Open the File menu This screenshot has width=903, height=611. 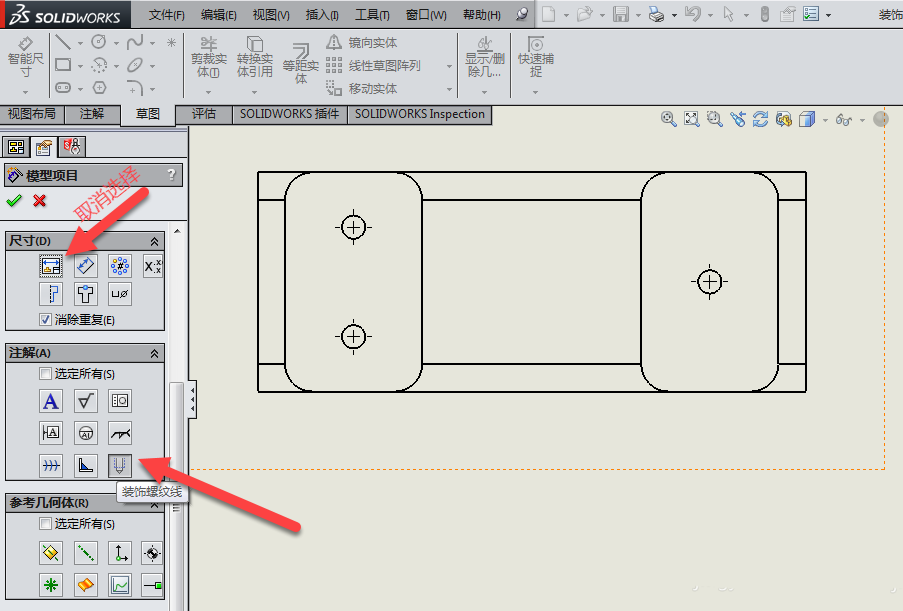[166, 15]
